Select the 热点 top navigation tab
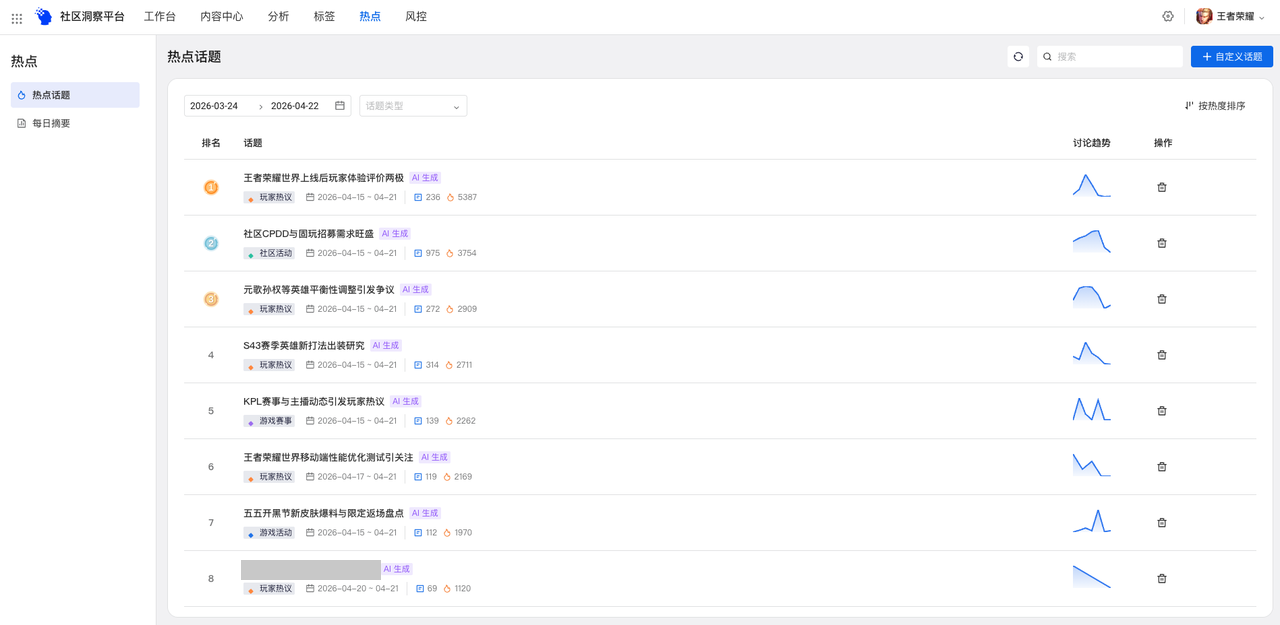 [x=370, y=16]
